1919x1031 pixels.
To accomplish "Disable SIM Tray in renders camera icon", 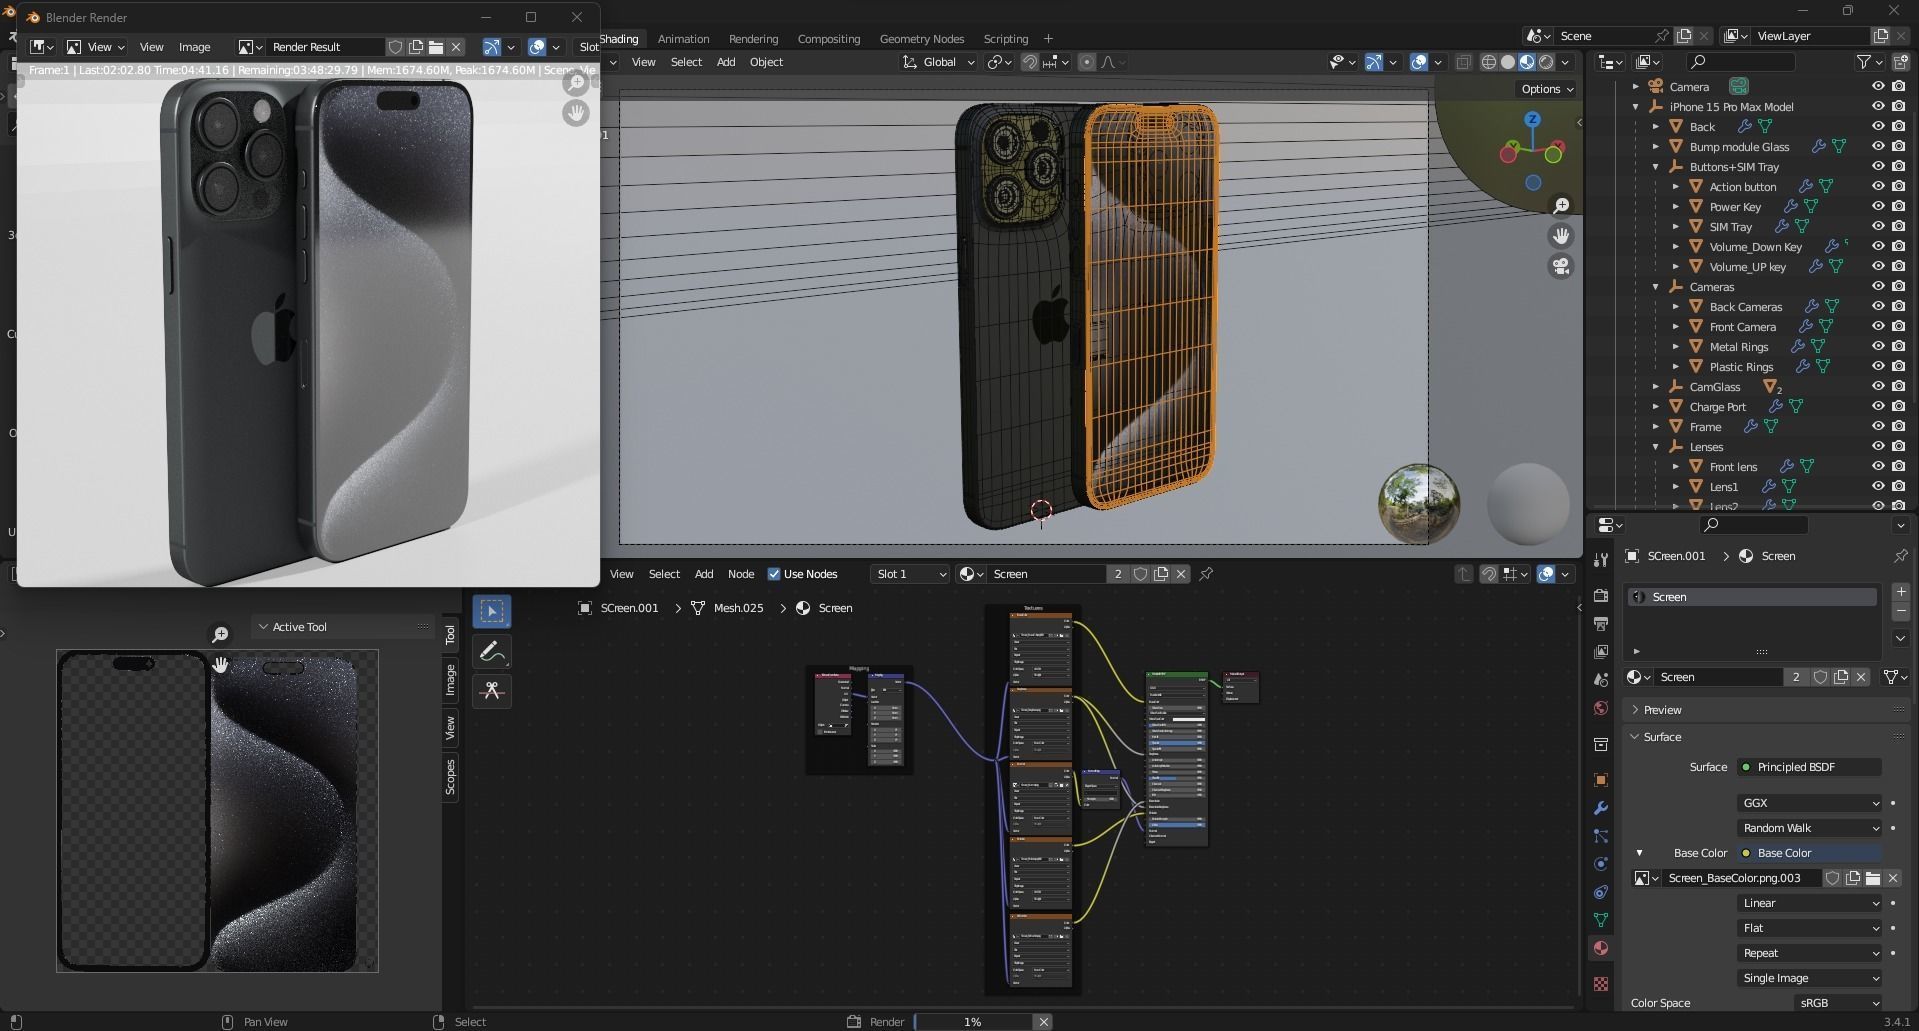I will click(1898, 227).
